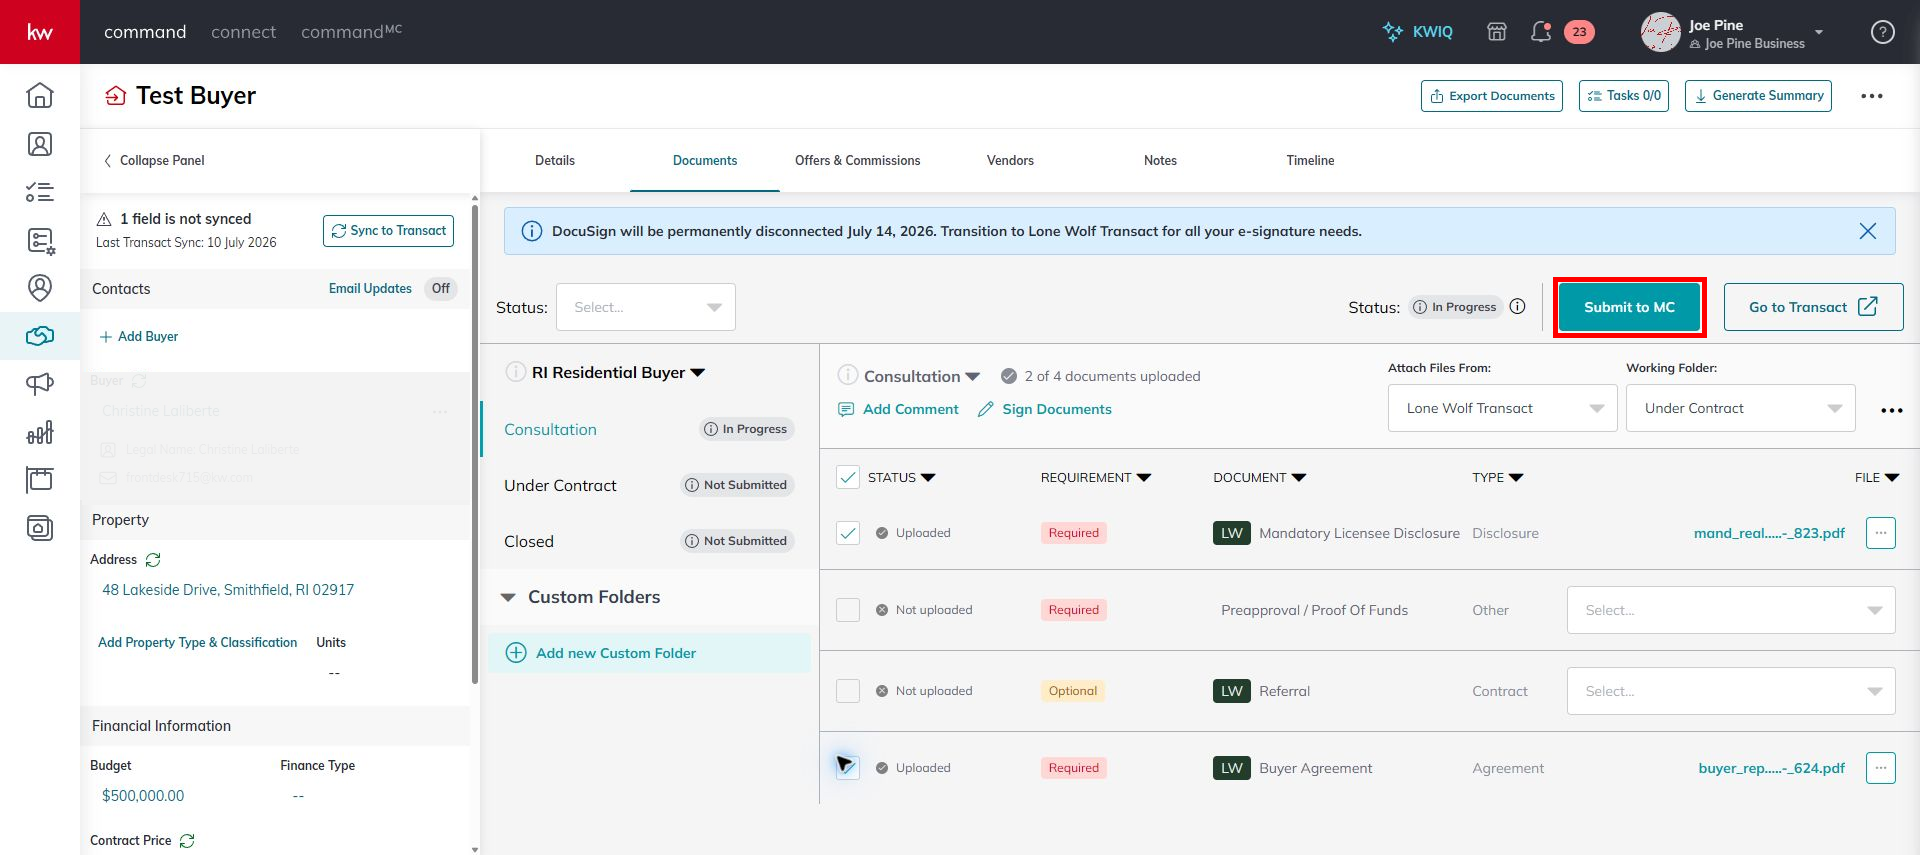Switch to the Offers & Commissions tab
Image resolution: width=1920 pixels, height=855 pixels.
857,160
